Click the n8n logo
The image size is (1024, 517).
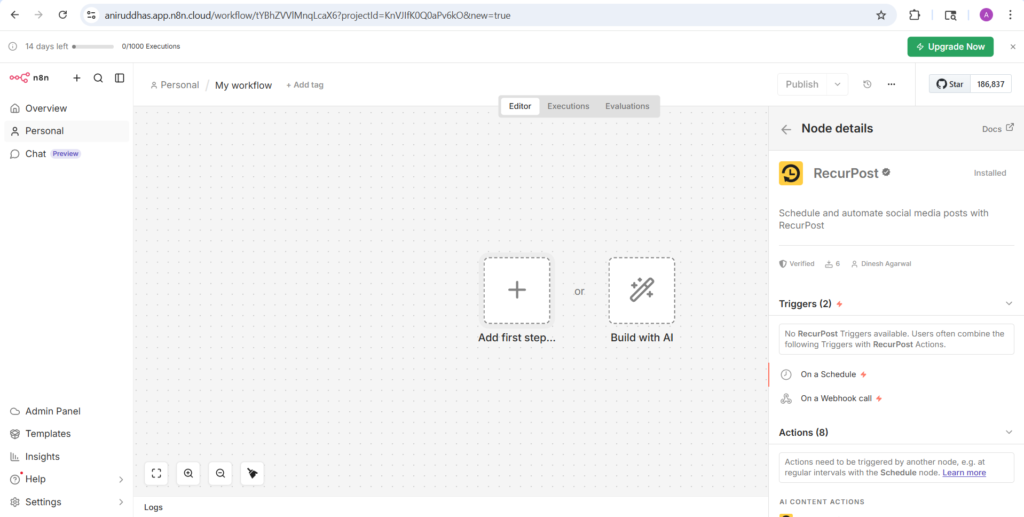[29, 78]
